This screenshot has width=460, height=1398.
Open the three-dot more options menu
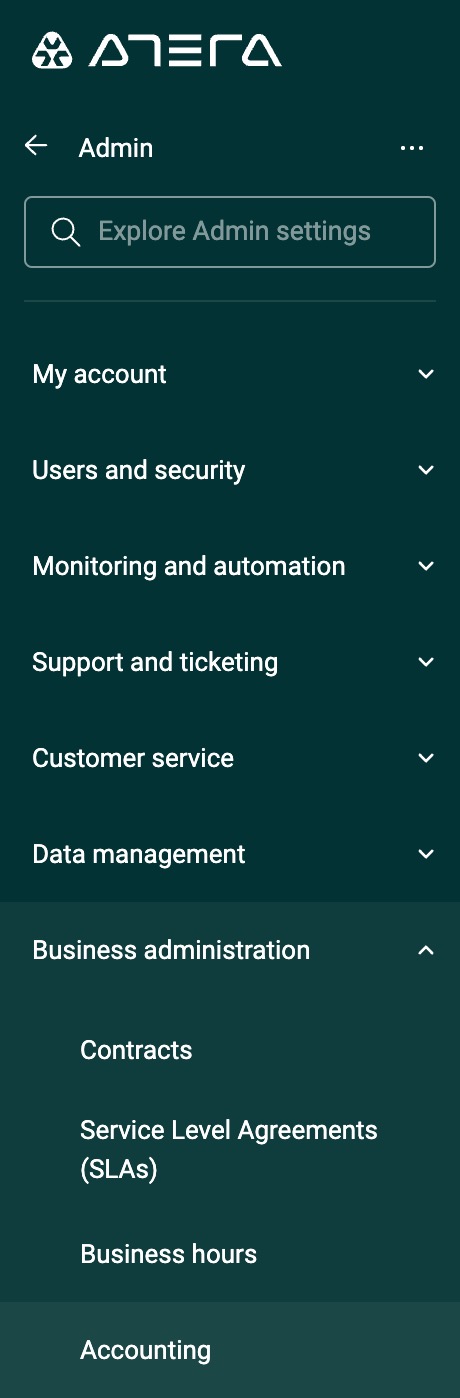tap(412, 148)
